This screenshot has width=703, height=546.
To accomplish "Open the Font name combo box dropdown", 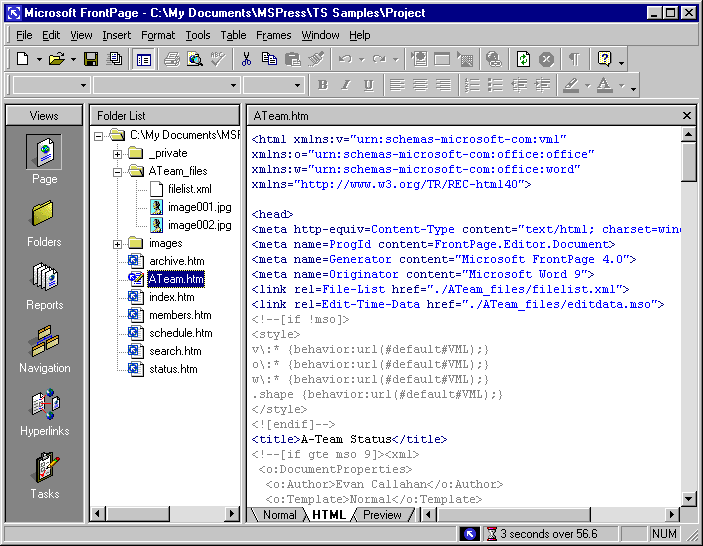I will point(233,85).
